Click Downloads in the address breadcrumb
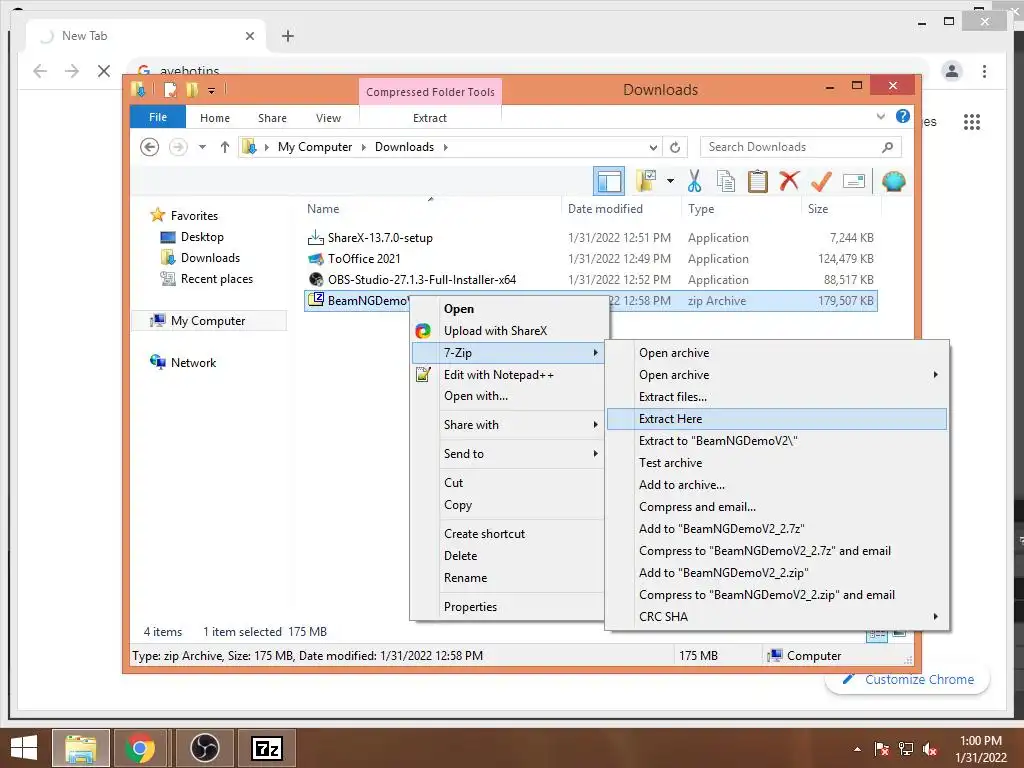The width and height of the screenshot is (1024, 768). pos(404,147)
